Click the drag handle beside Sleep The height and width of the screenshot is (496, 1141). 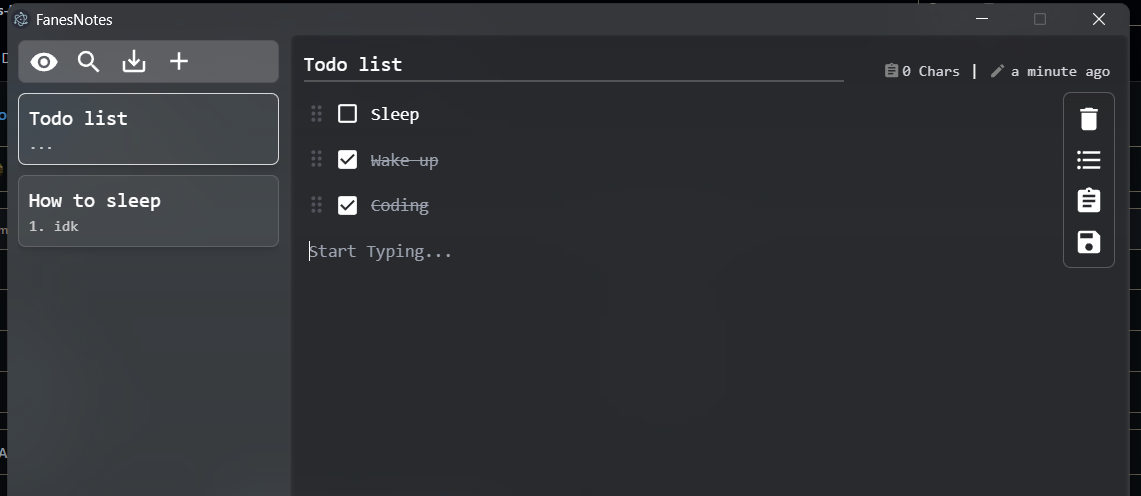317,113
